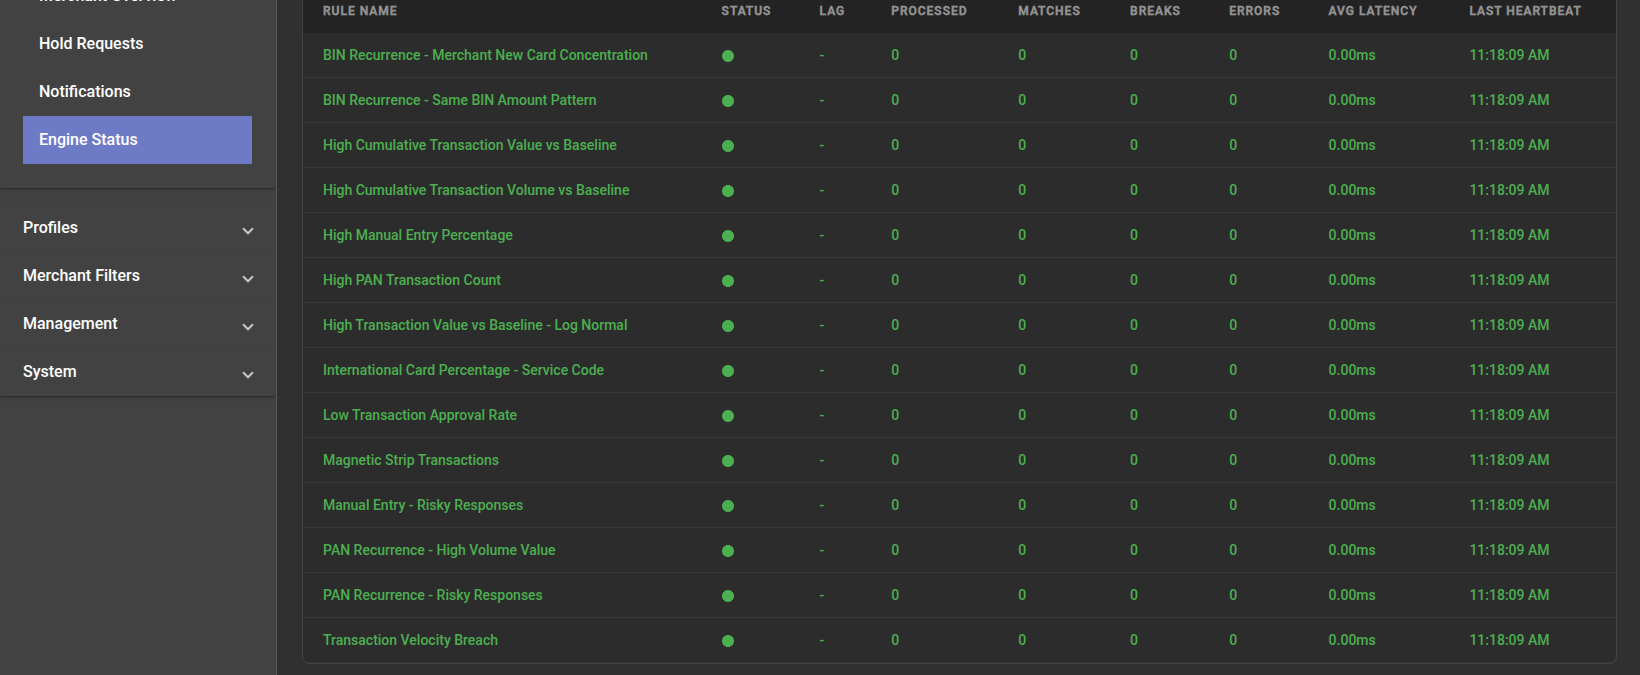Expand the Merchant Filters chevron
Screen dimensions: 1640x675
(248, 279)
